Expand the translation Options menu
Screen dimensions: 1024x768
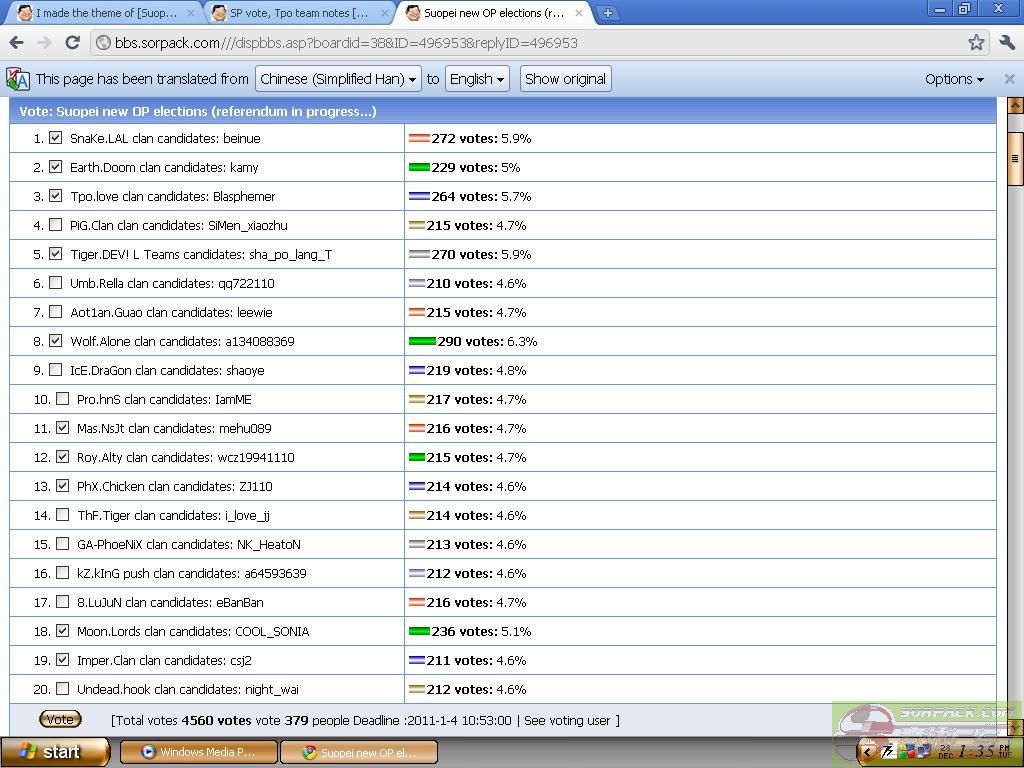(953, 79)
